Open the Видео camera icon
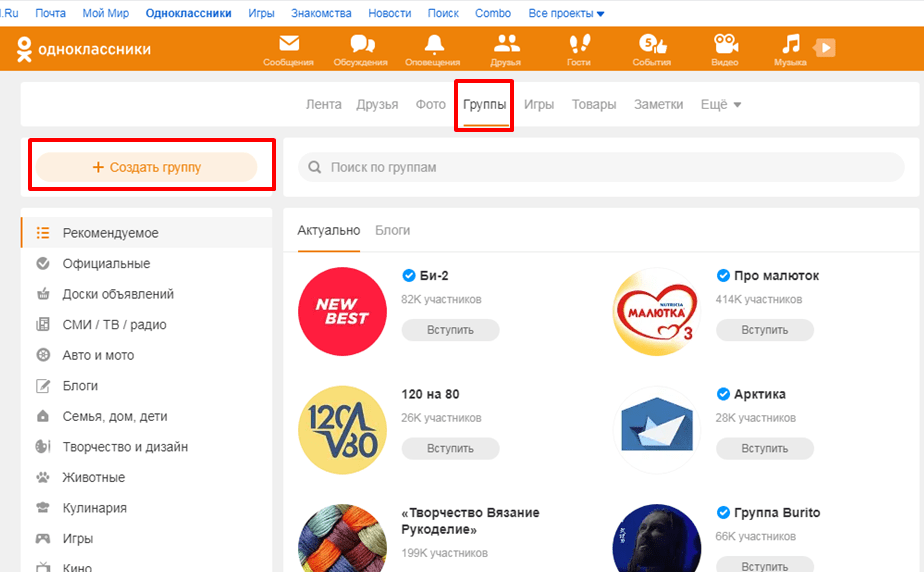The image size is (924, 572). 725,44
